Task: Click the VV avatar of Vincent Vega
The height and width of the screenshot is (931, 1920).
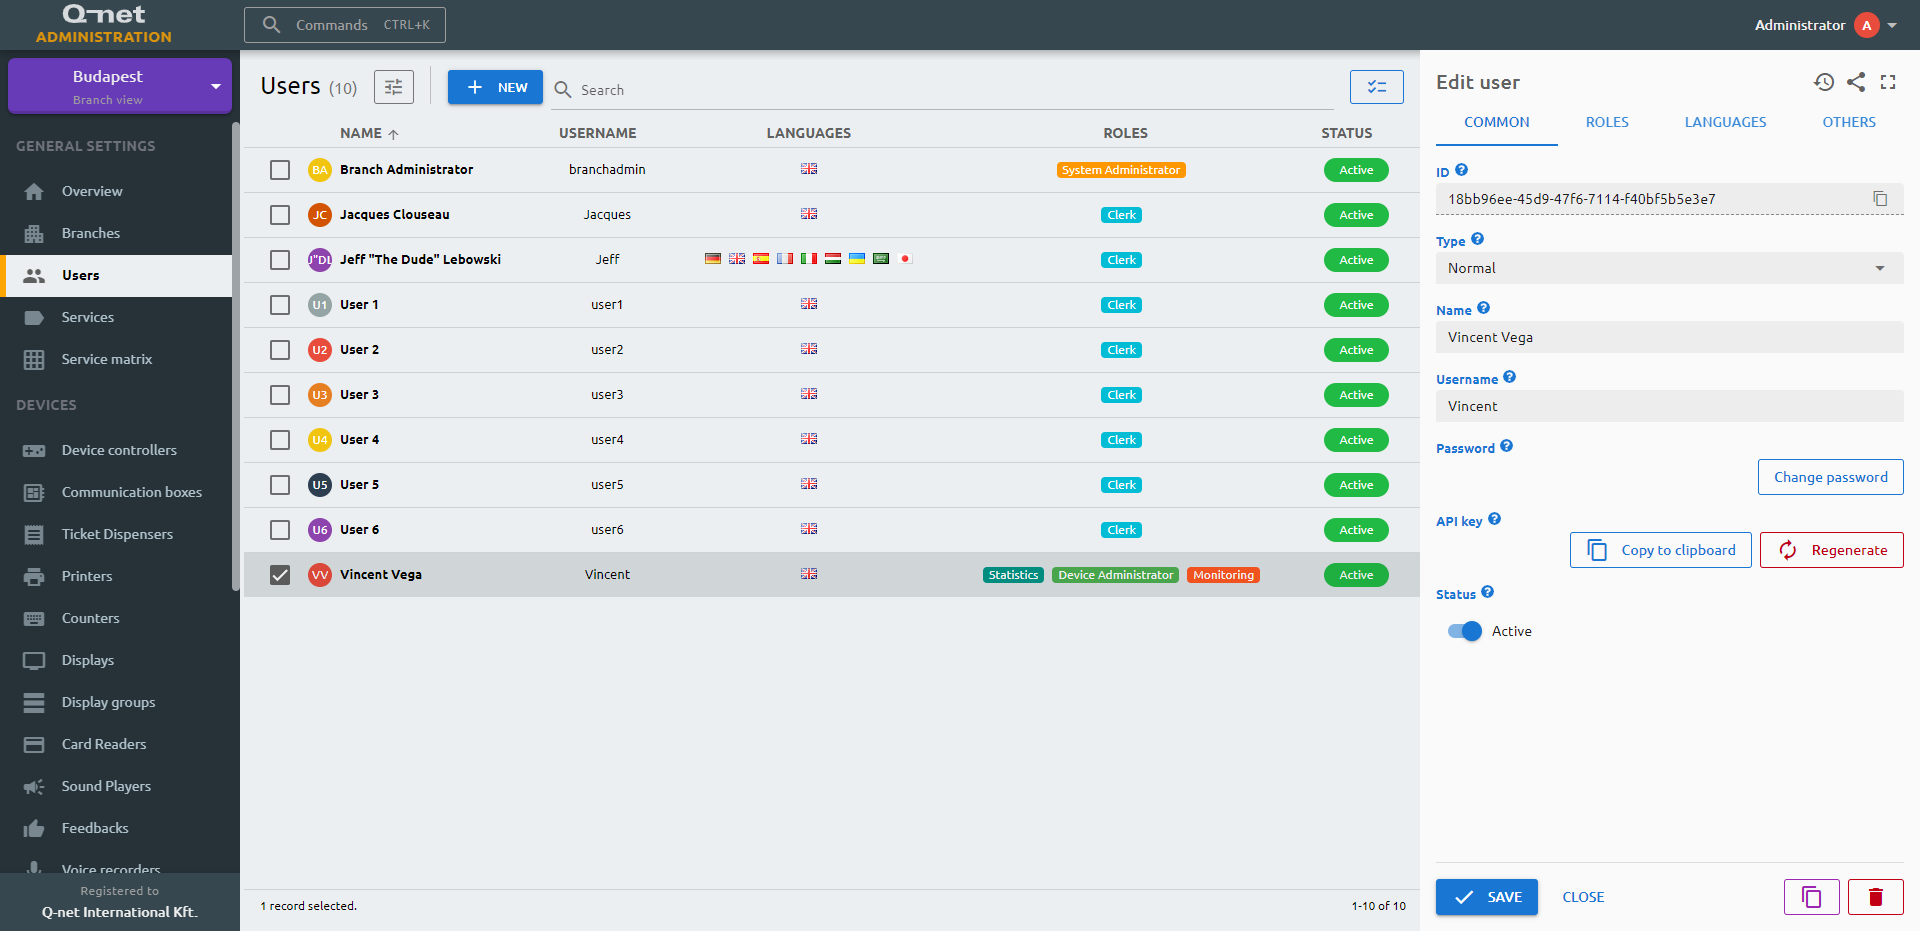Action: pos(320,575)
